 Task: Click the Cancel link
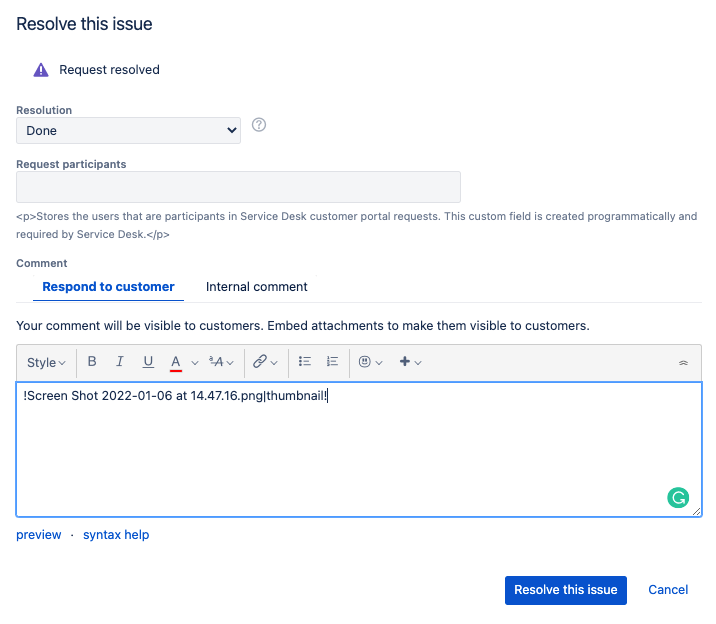click(668, 590)
